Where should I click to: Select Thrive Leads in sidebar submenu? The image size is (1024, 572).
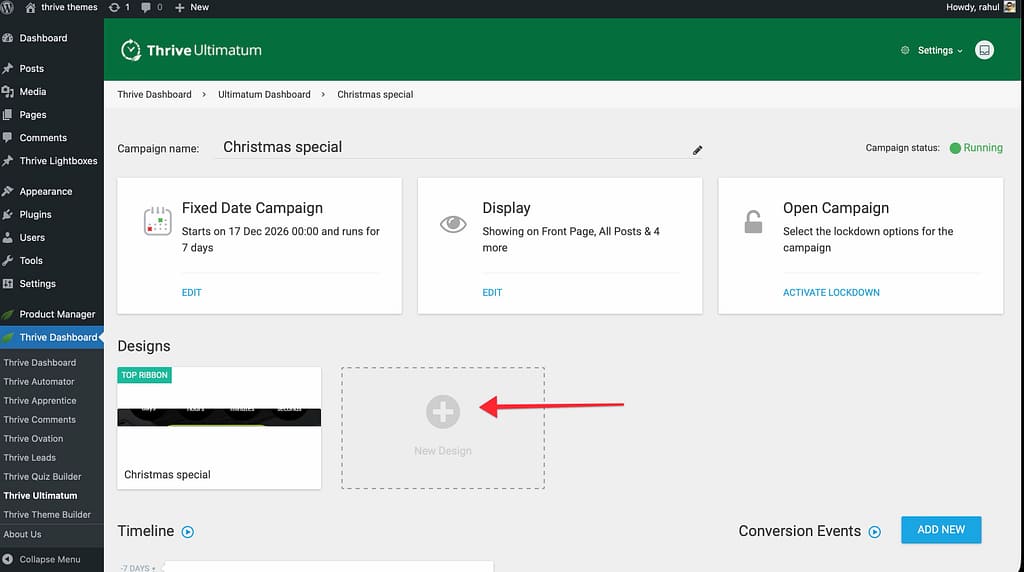pos(30,457)
